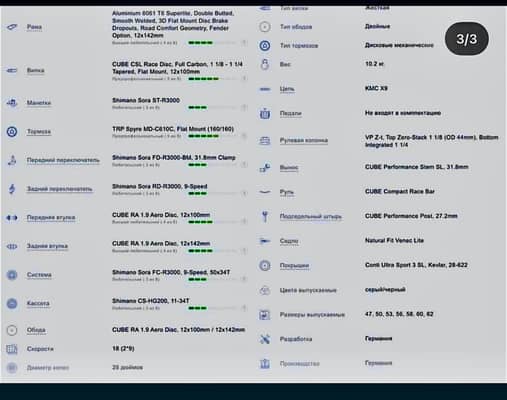Click the fork icon beside Вилка

point(12,70)
